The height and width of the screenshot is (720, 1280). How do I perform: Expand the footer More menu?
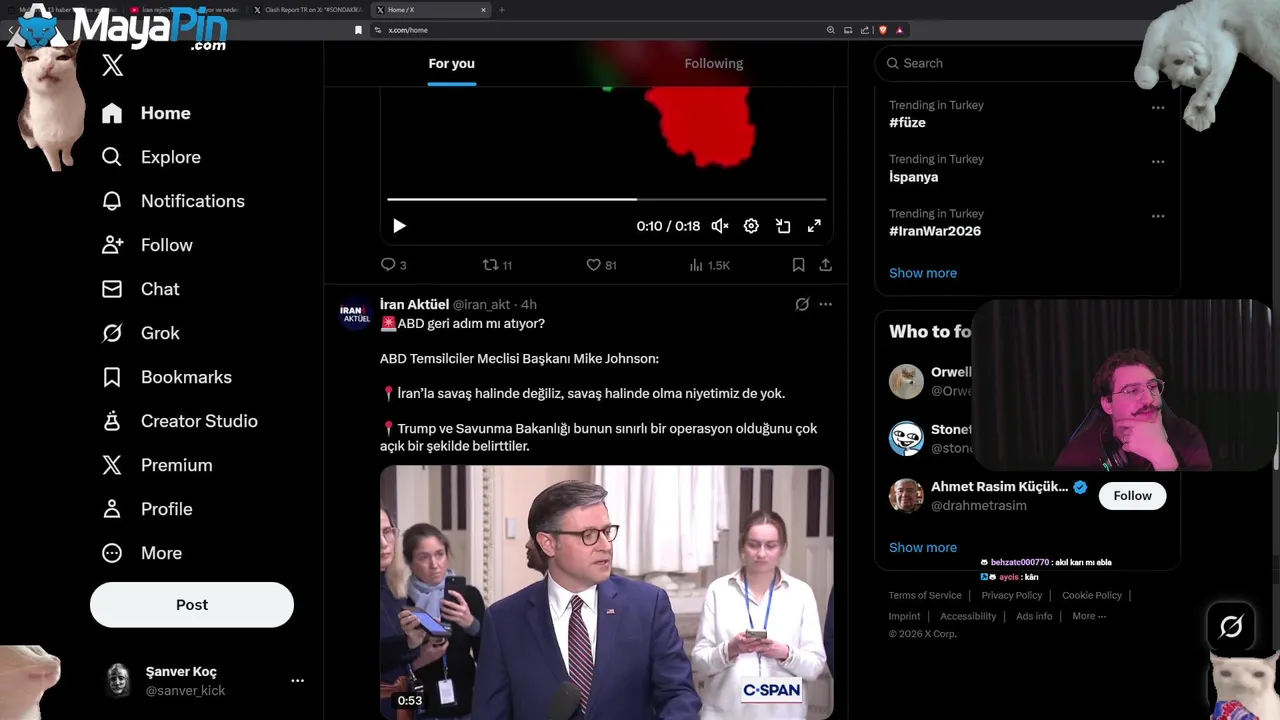pyautogui.click(x=1089, y=616)
